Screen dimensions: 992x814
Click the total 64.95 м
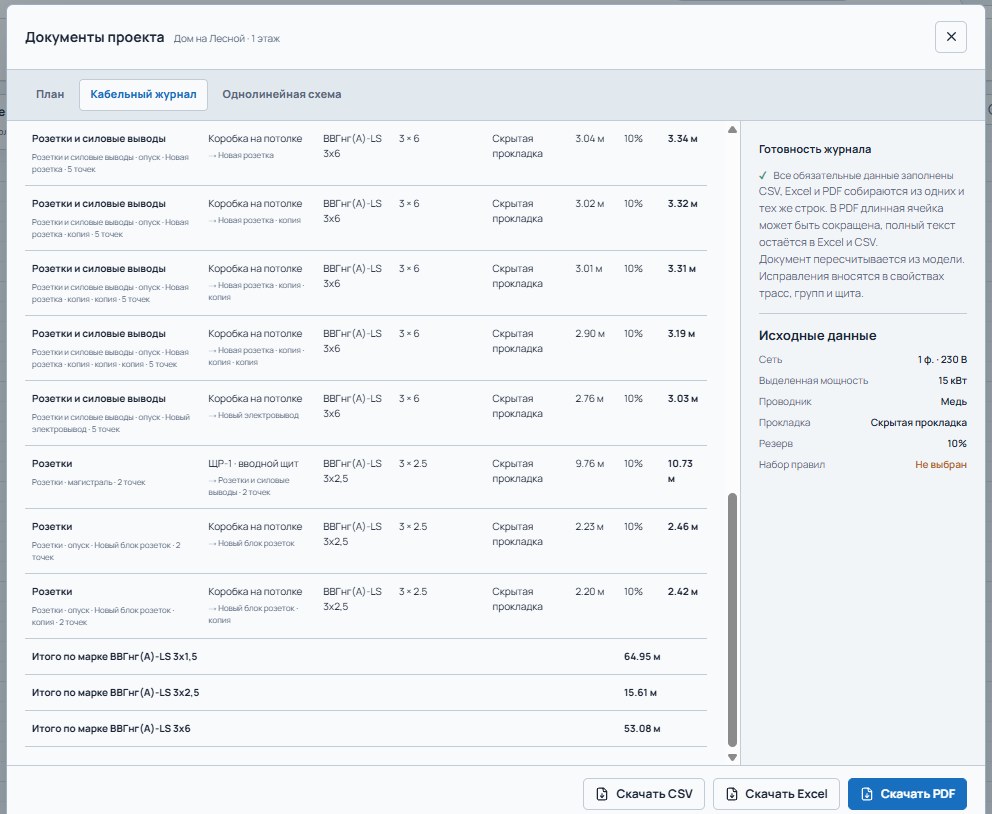(x=642, y=657)
